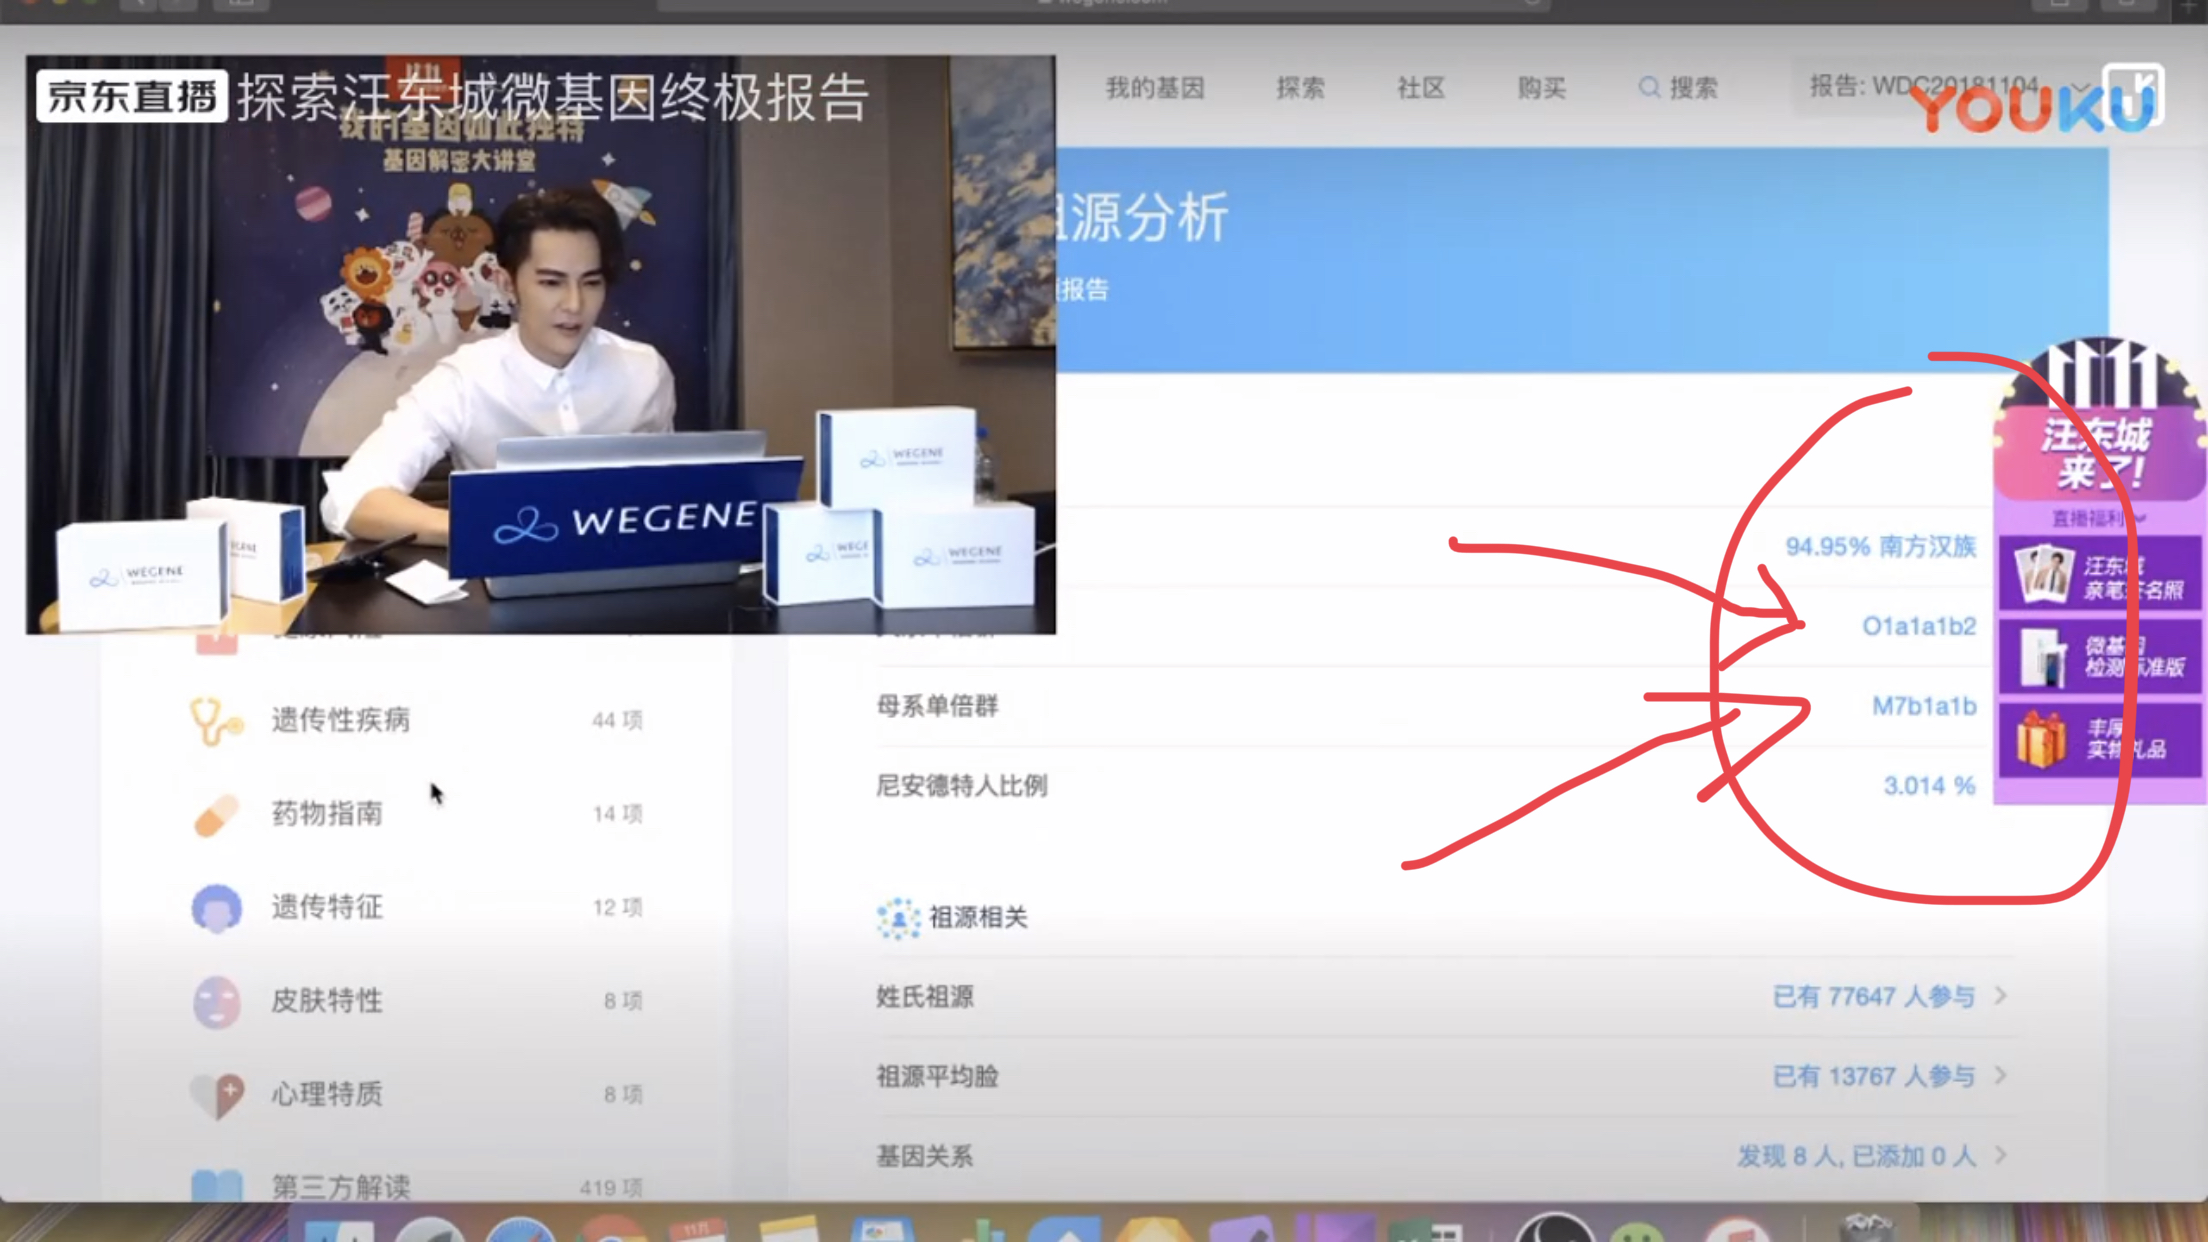The height and width of the screenshot is (1242, 2208).
Task: Expand 姓氏祖源 with its chevron arrow
Action: tap(2000, 996)
